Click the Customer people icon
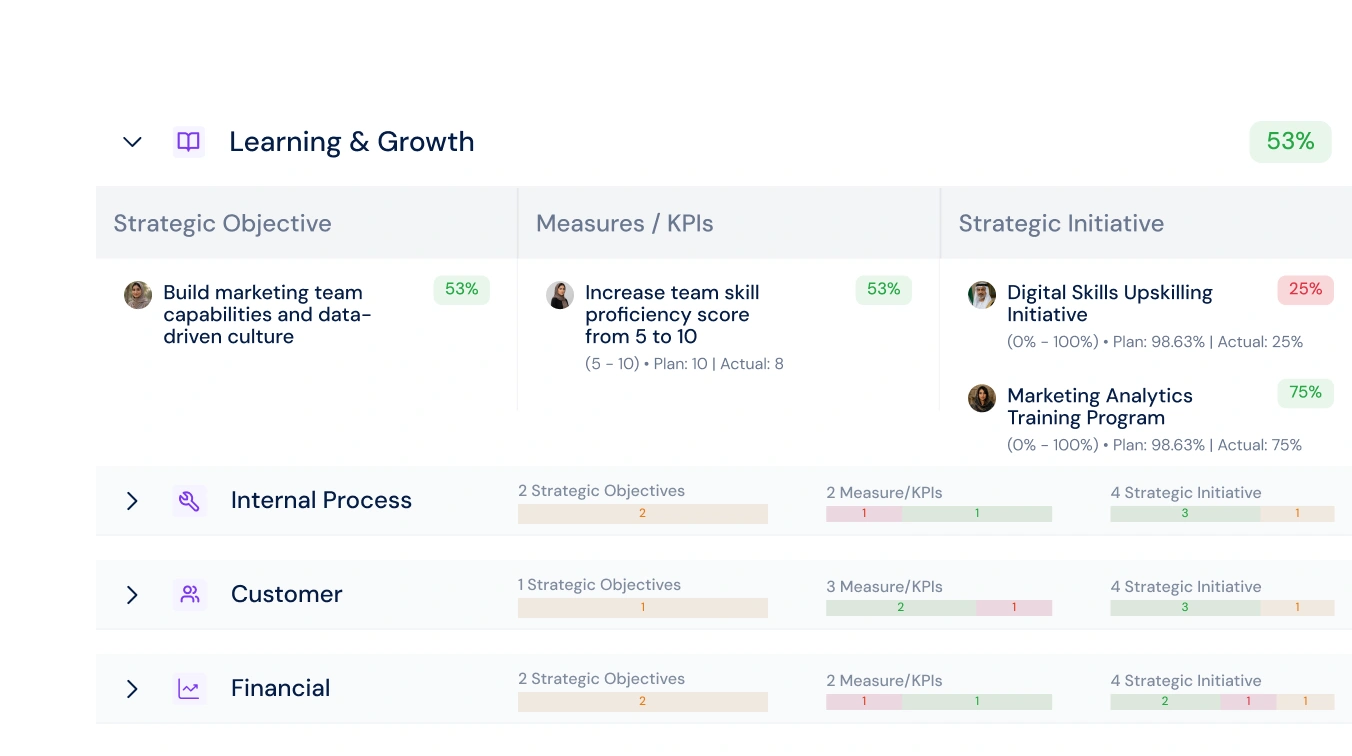 pos(188,594)
